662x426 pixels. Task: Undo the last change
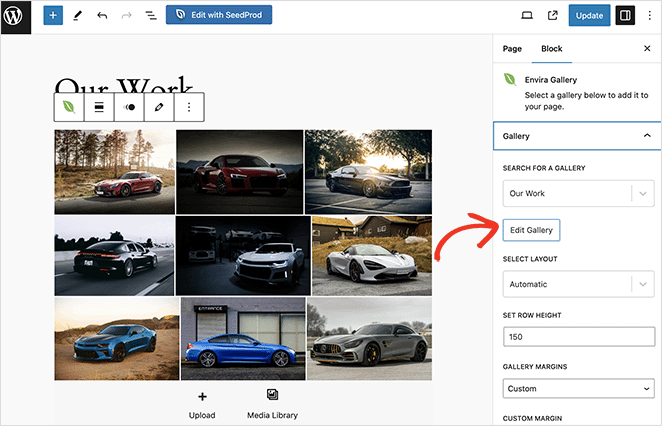click(102, 16)
